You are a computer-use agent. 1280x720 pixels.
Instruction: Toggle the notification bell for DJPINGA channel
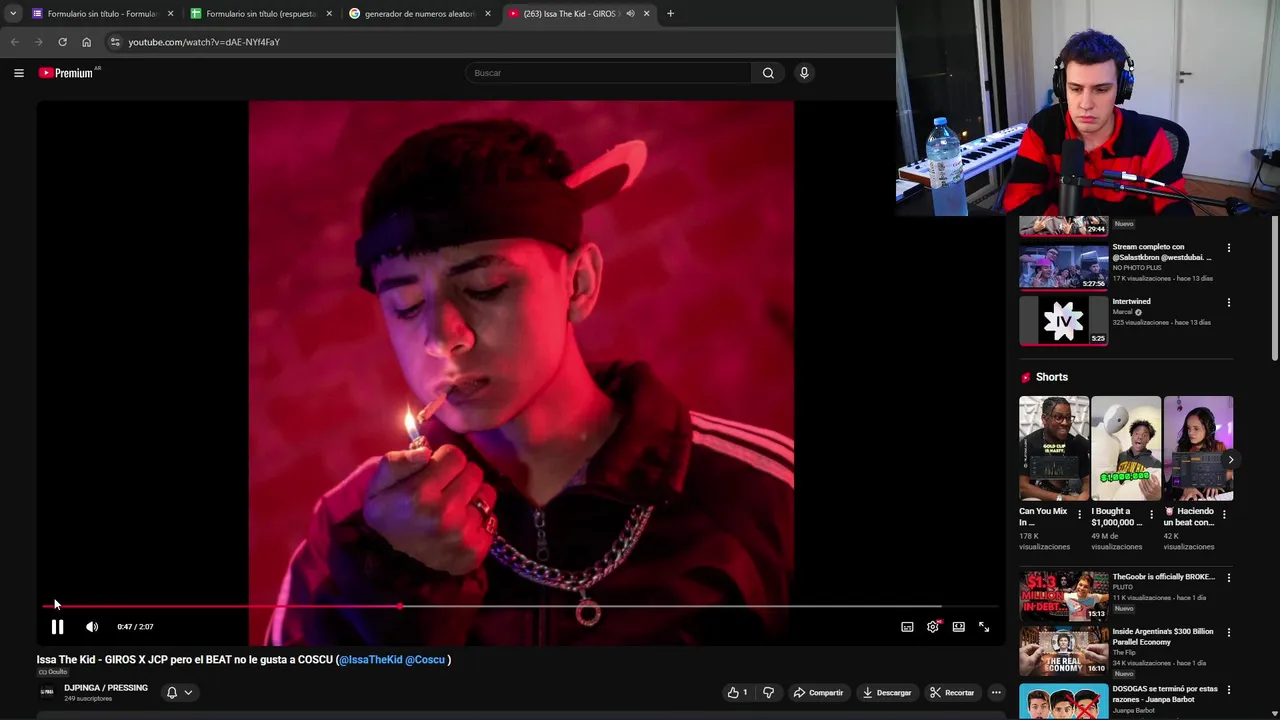click(x=172, y=692)
